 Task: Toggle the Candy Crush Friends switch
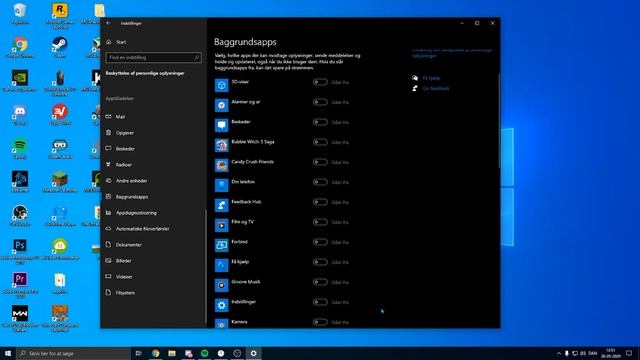point(320,162)
